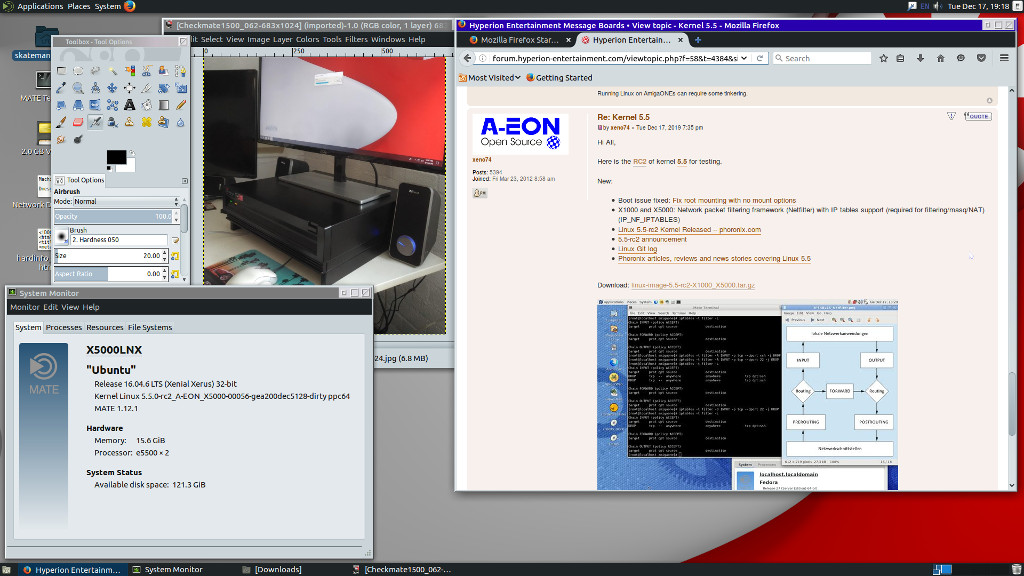Screen dimensions: 1024x576
Task: Select the Text tool
Action: (x=129, y=104)
